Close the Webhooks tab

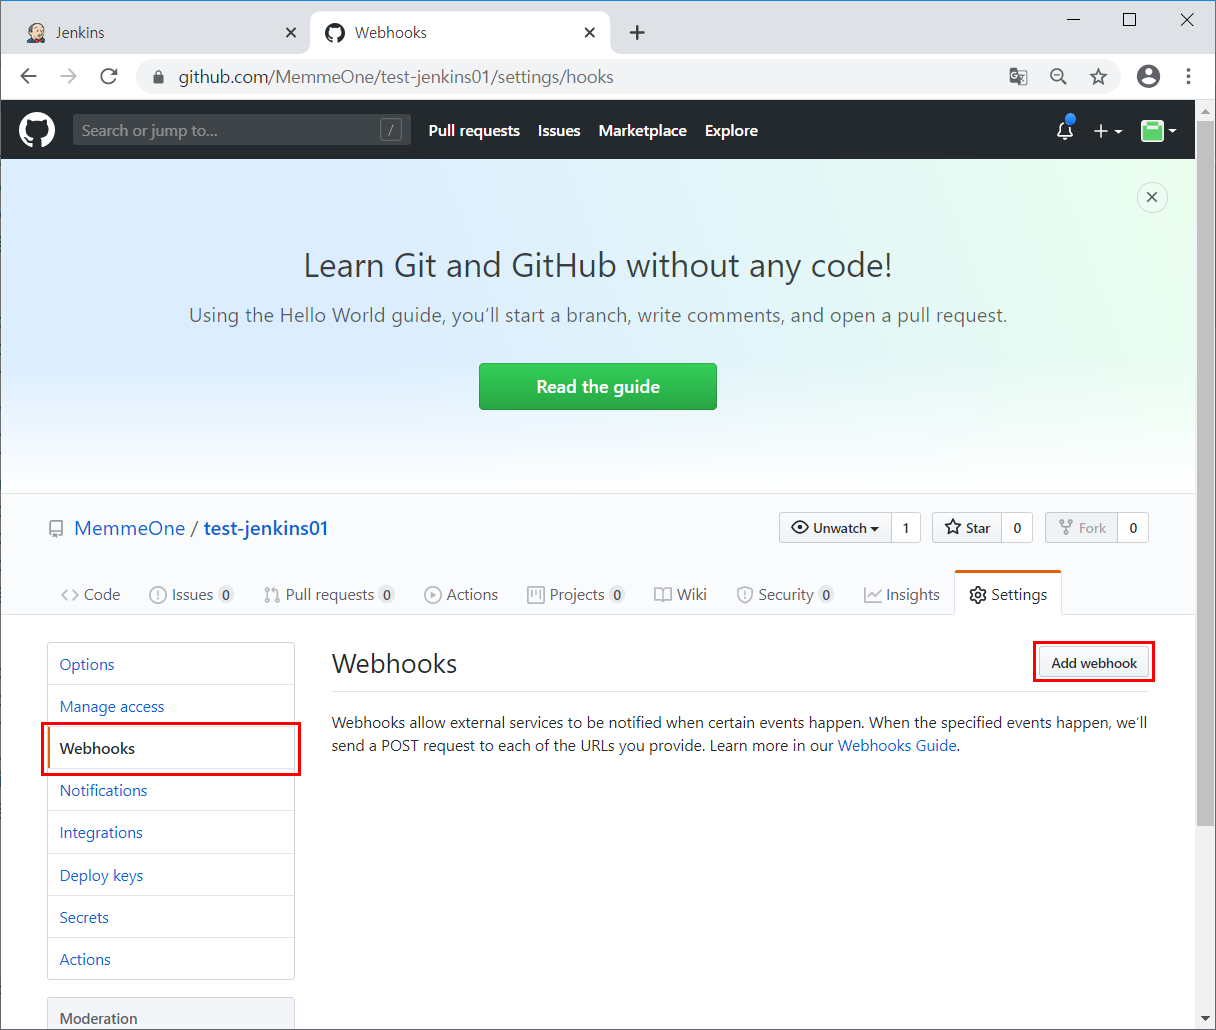(590, 33)
